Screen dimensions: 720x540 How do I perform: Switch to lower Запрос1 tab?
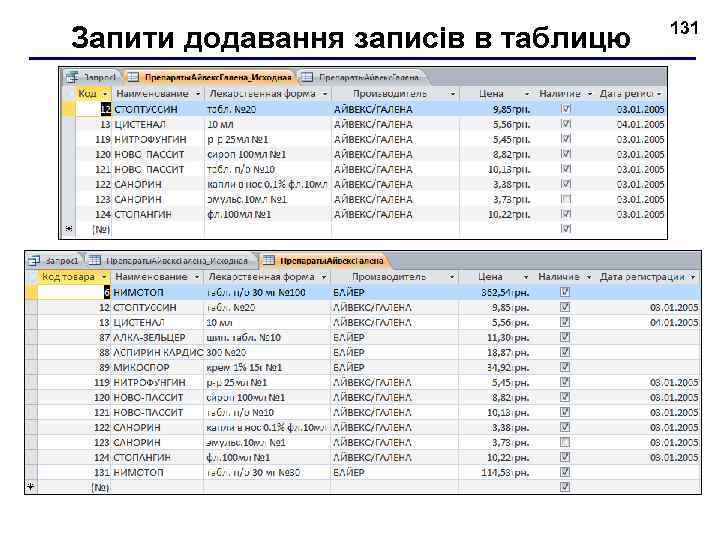point(54,261)
